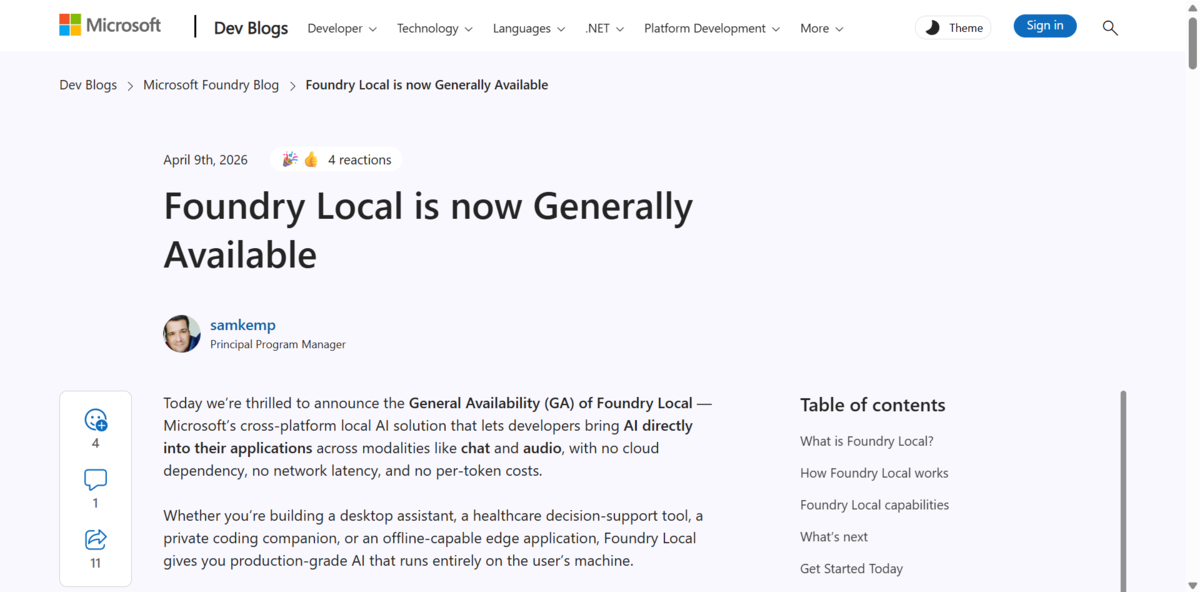
Task: Go to Dev Blogs breadcrumb
Action: point(88,85)
